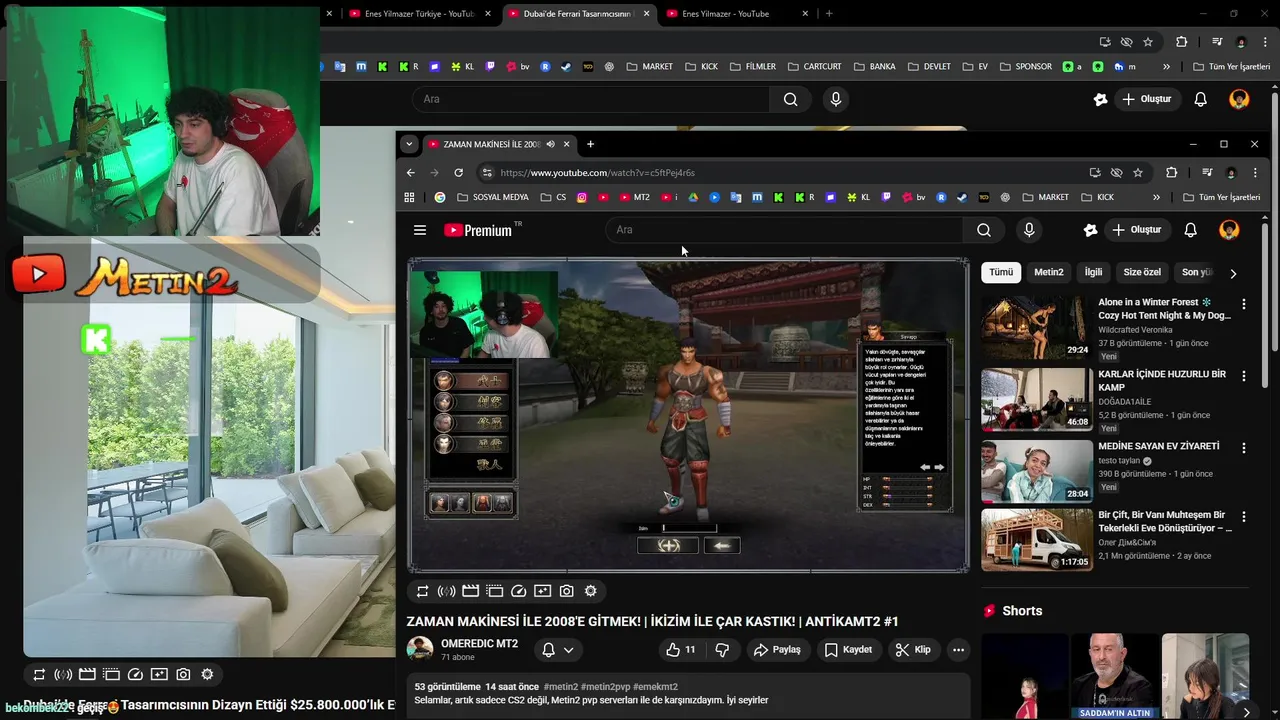
Task: Toggle the picture-in-picture sparkle icon under video
Action: coord(543,591)
